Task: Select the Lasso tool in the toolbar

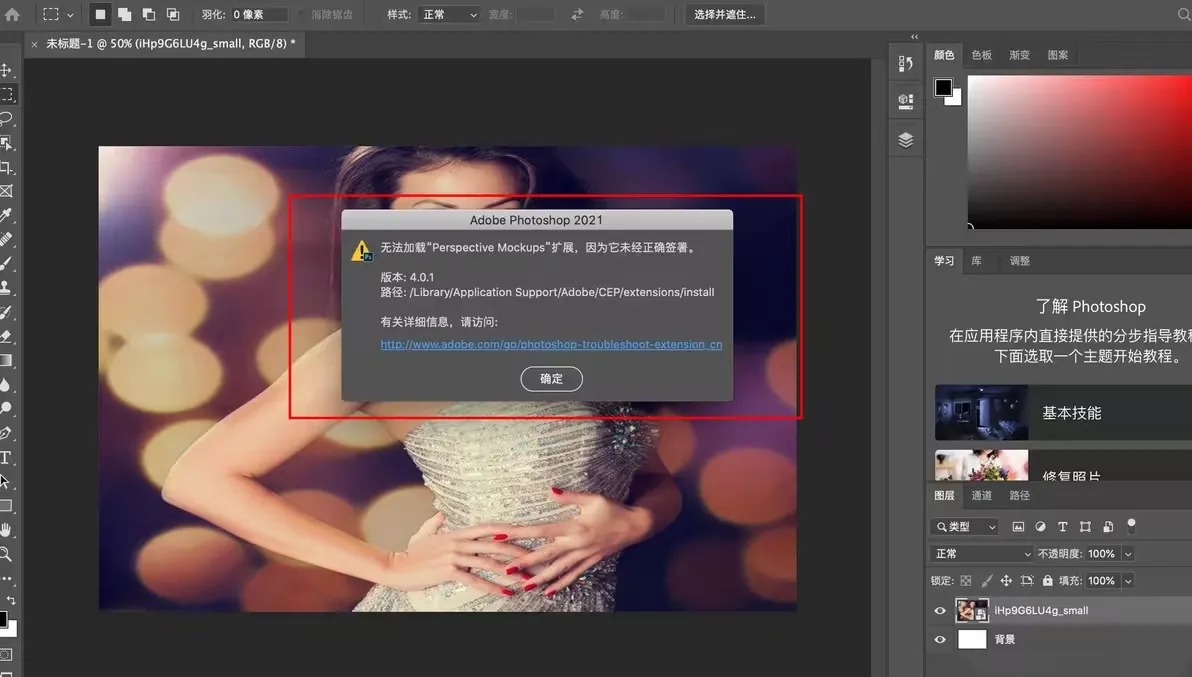Action: coord(6,119)
